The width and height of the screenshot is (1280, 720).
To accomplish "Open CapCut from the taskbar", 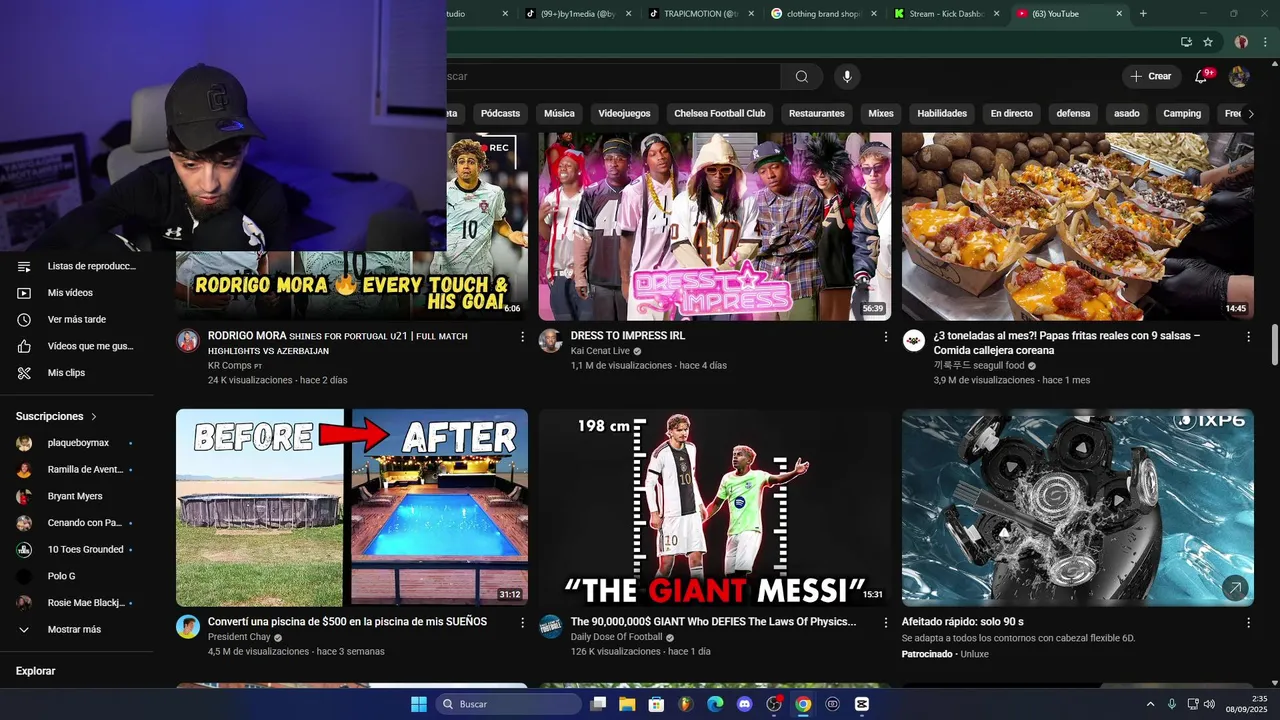I will [x=862, y=704].
